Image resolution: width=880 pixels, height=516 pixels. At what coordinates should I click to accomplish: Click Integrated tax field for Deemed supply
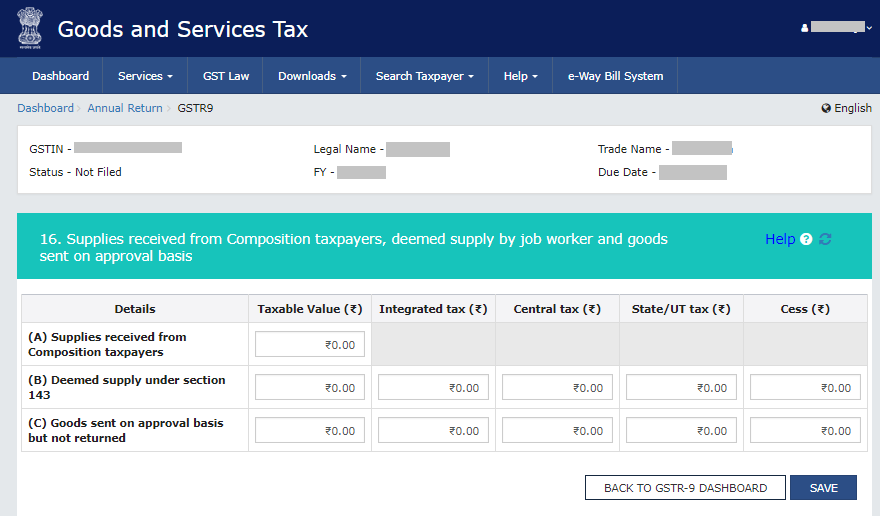click(x=433, y=388)
